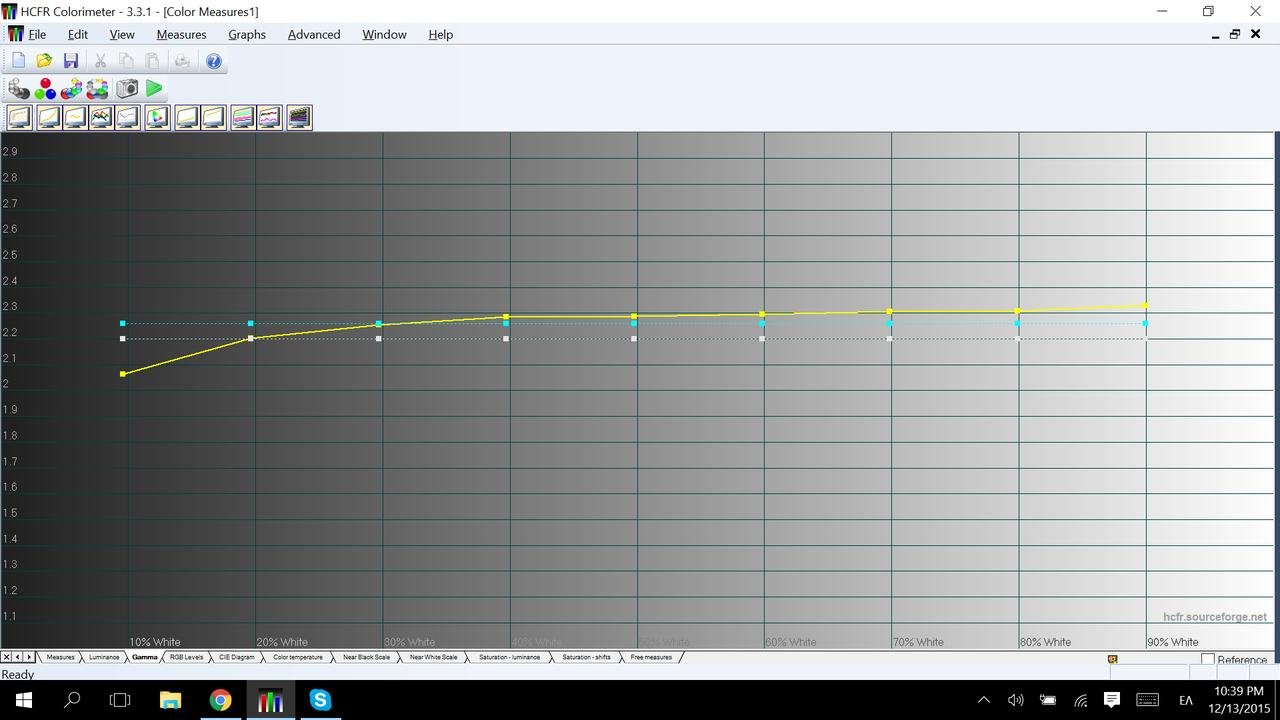Close the current tab with the X button

[6, 657]
